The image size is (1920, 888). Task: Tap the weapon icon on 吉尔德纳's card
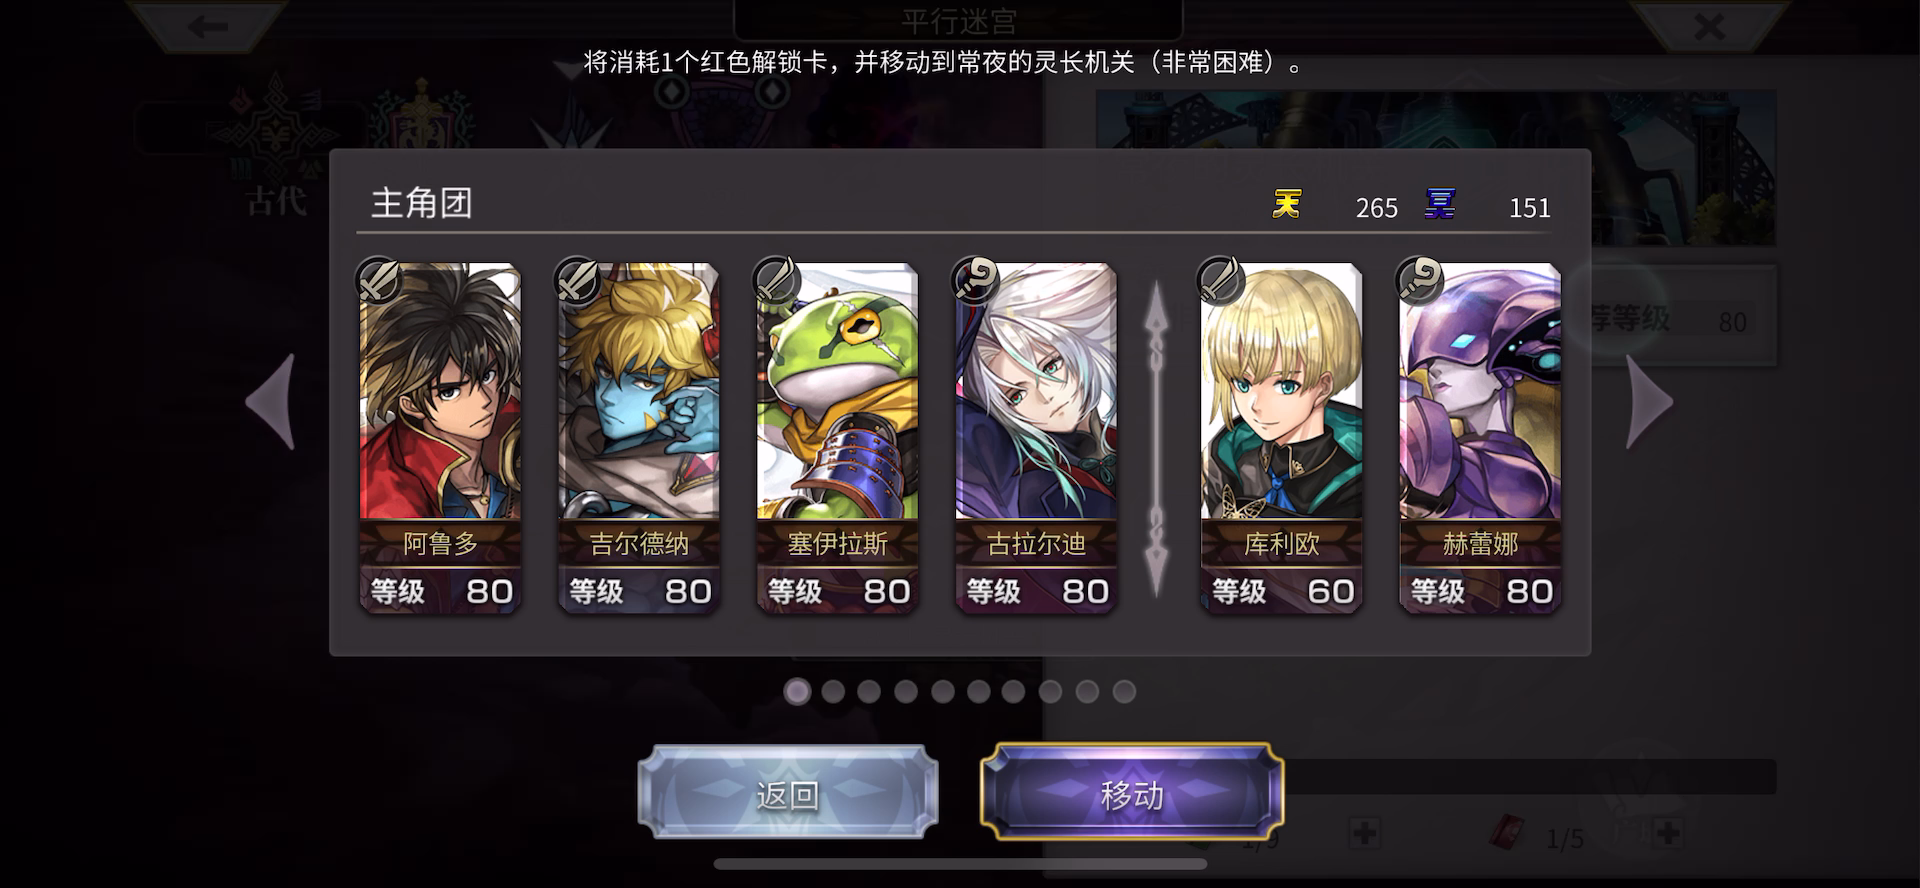click(577, 280)
